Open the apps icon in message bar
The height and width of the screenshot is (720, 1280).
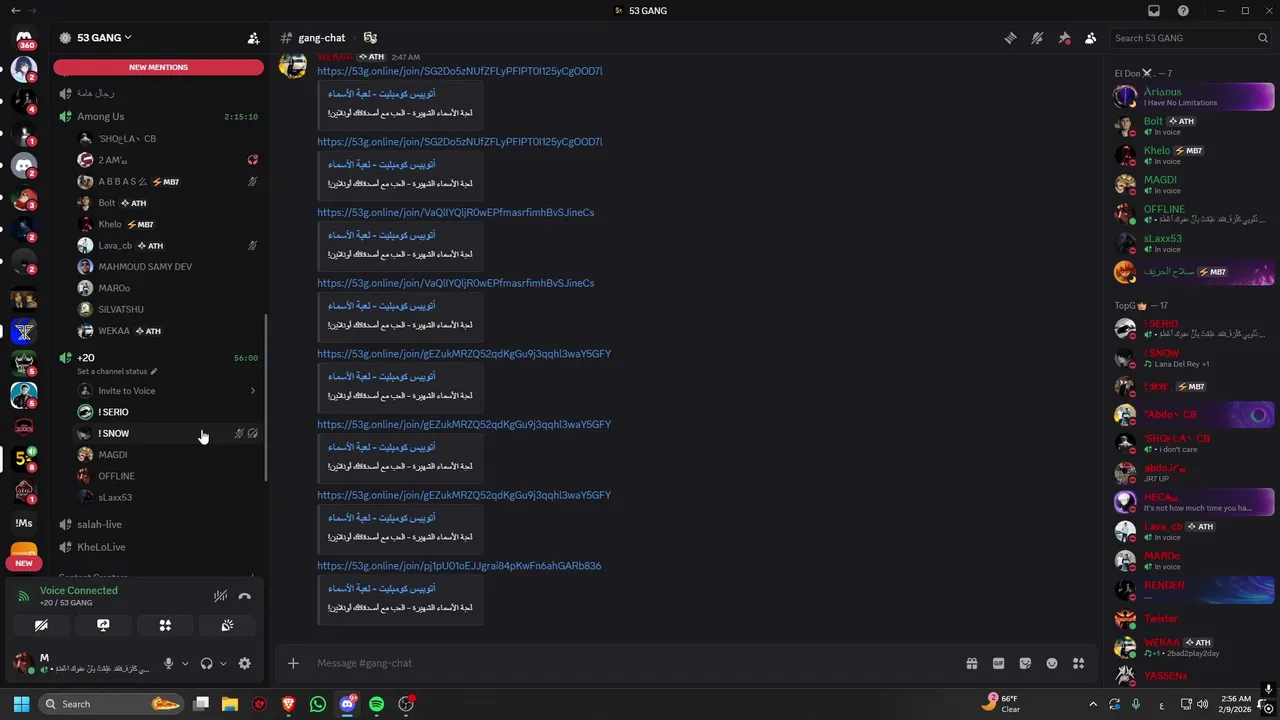click(x=1078, y=663)
